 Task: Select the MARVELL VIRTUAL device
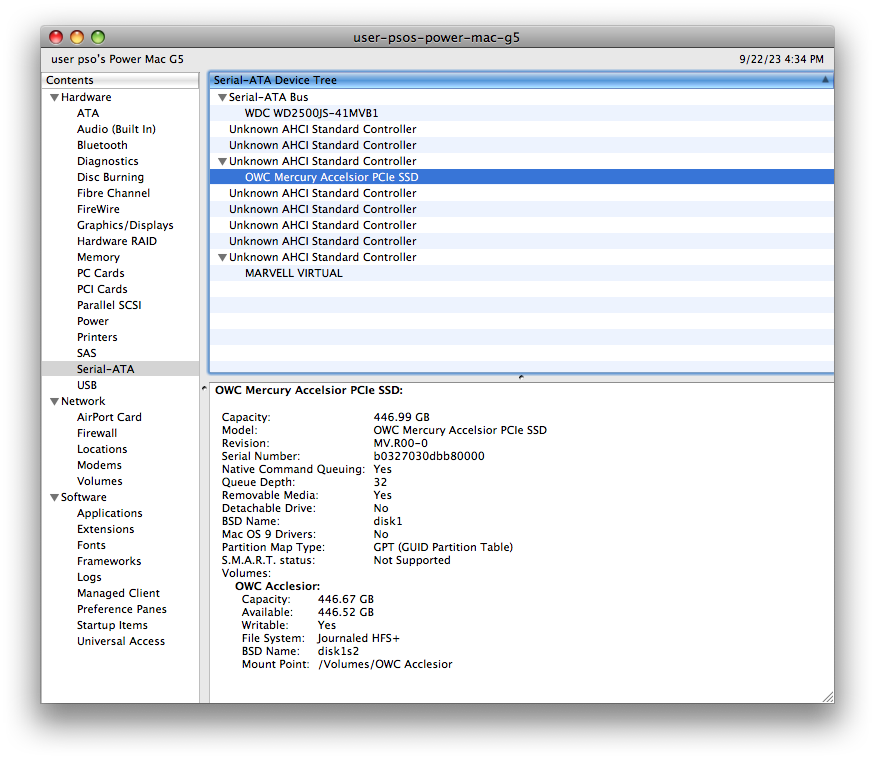coord(294,272)
